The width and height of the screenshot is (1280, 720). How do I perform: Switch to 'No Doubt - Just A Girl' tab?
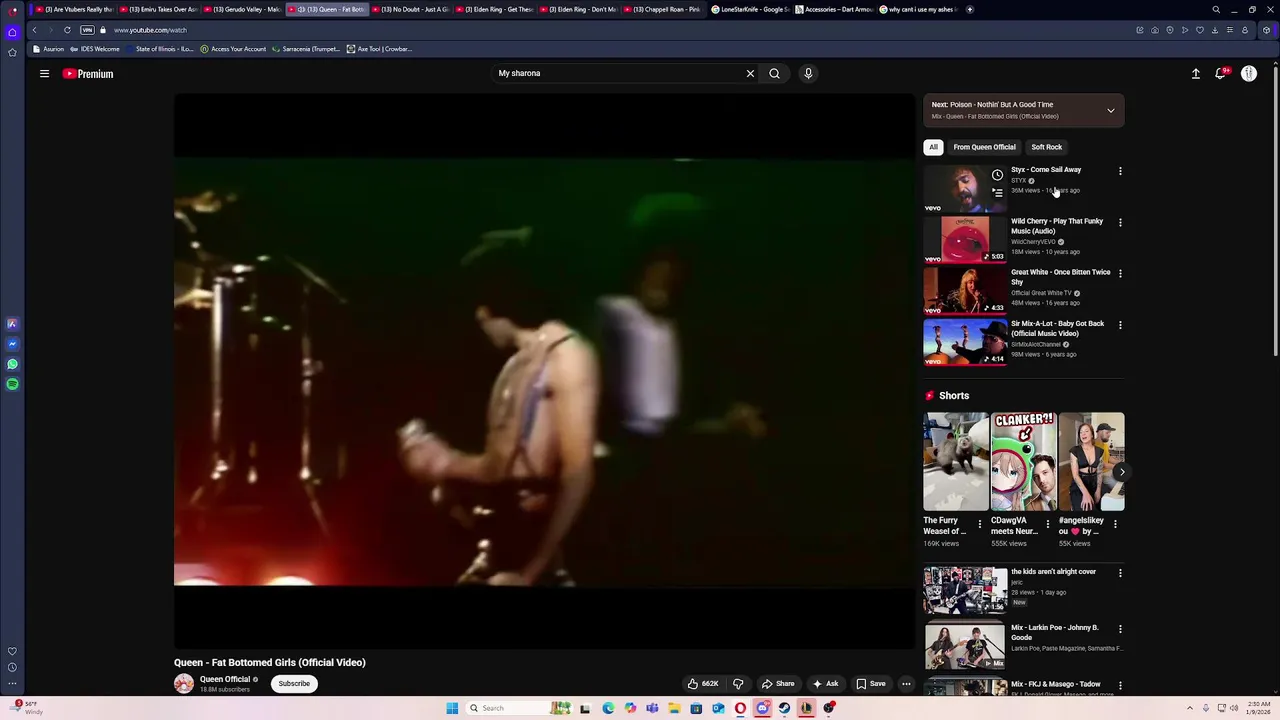[413, 9]
